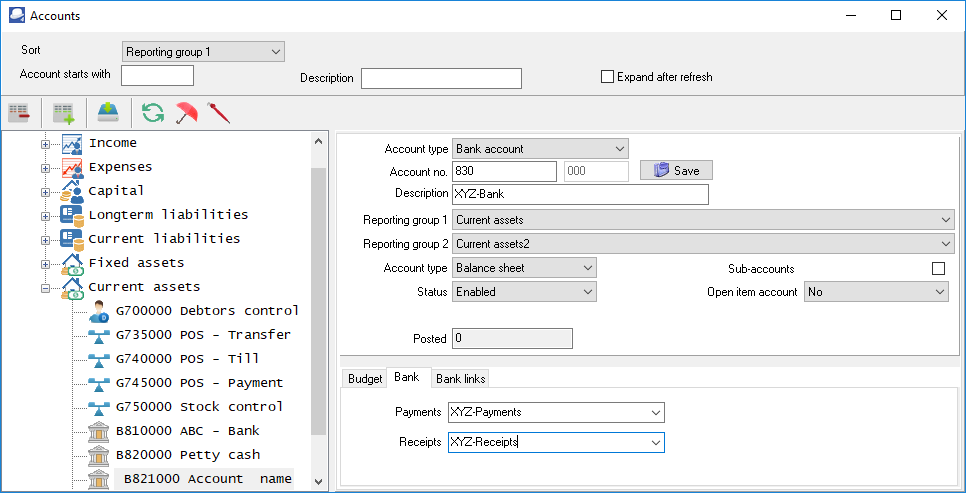966x493 pixels.
Task: Switch to the Bank links tab
Action: [461, 379]
